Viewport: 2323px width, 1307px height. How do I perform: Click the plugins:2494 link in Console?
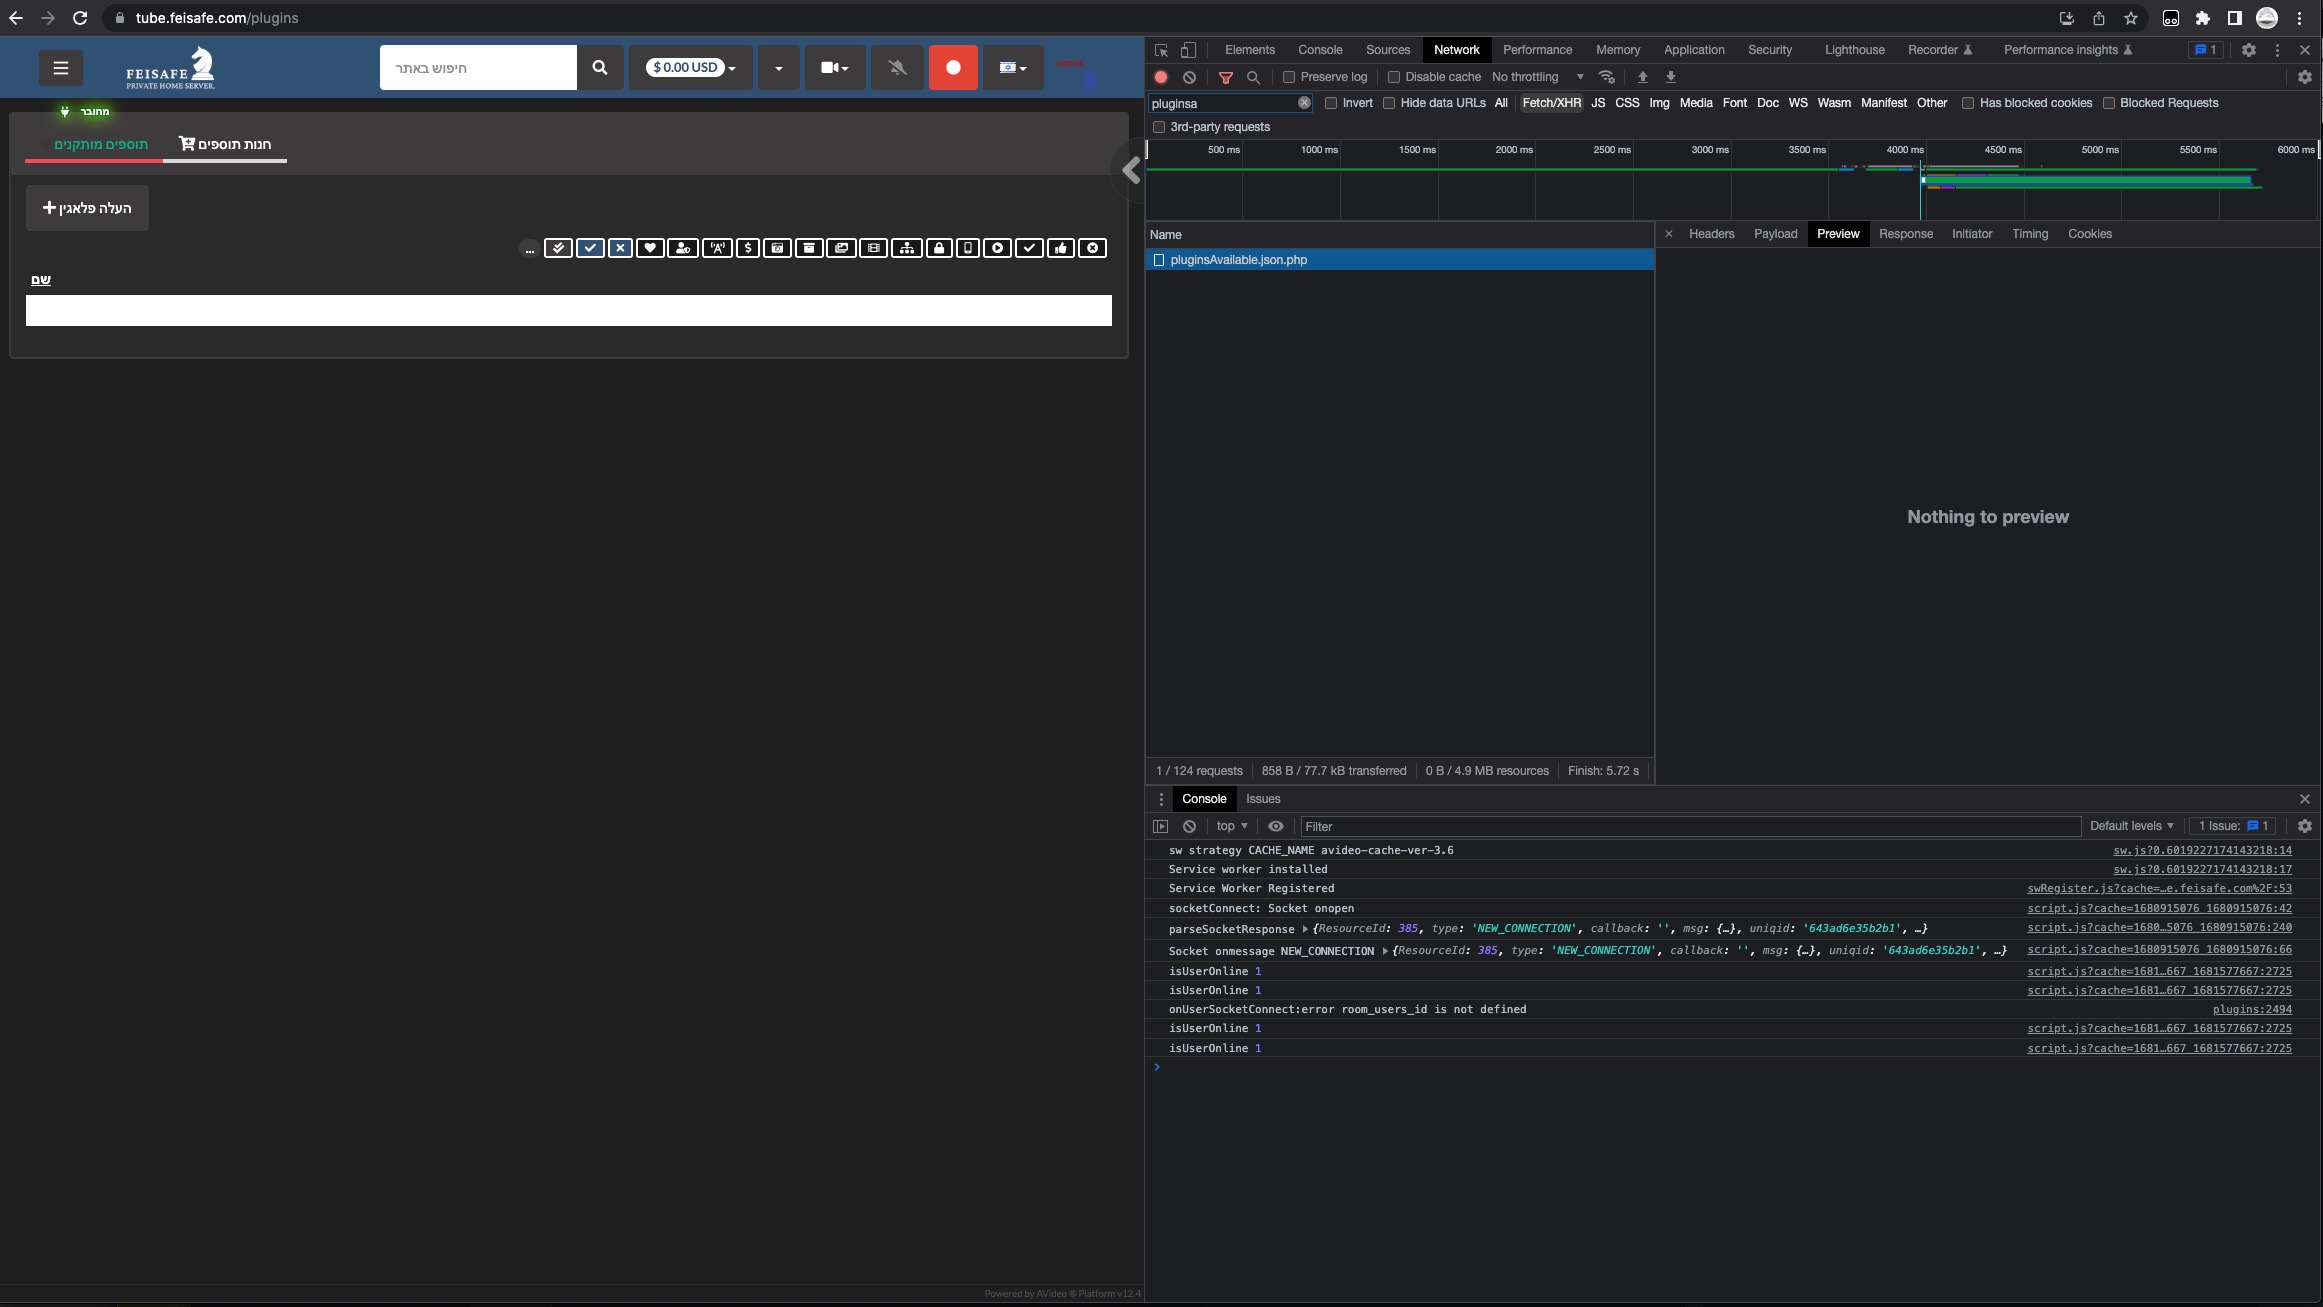(x=2252, y=1009)
